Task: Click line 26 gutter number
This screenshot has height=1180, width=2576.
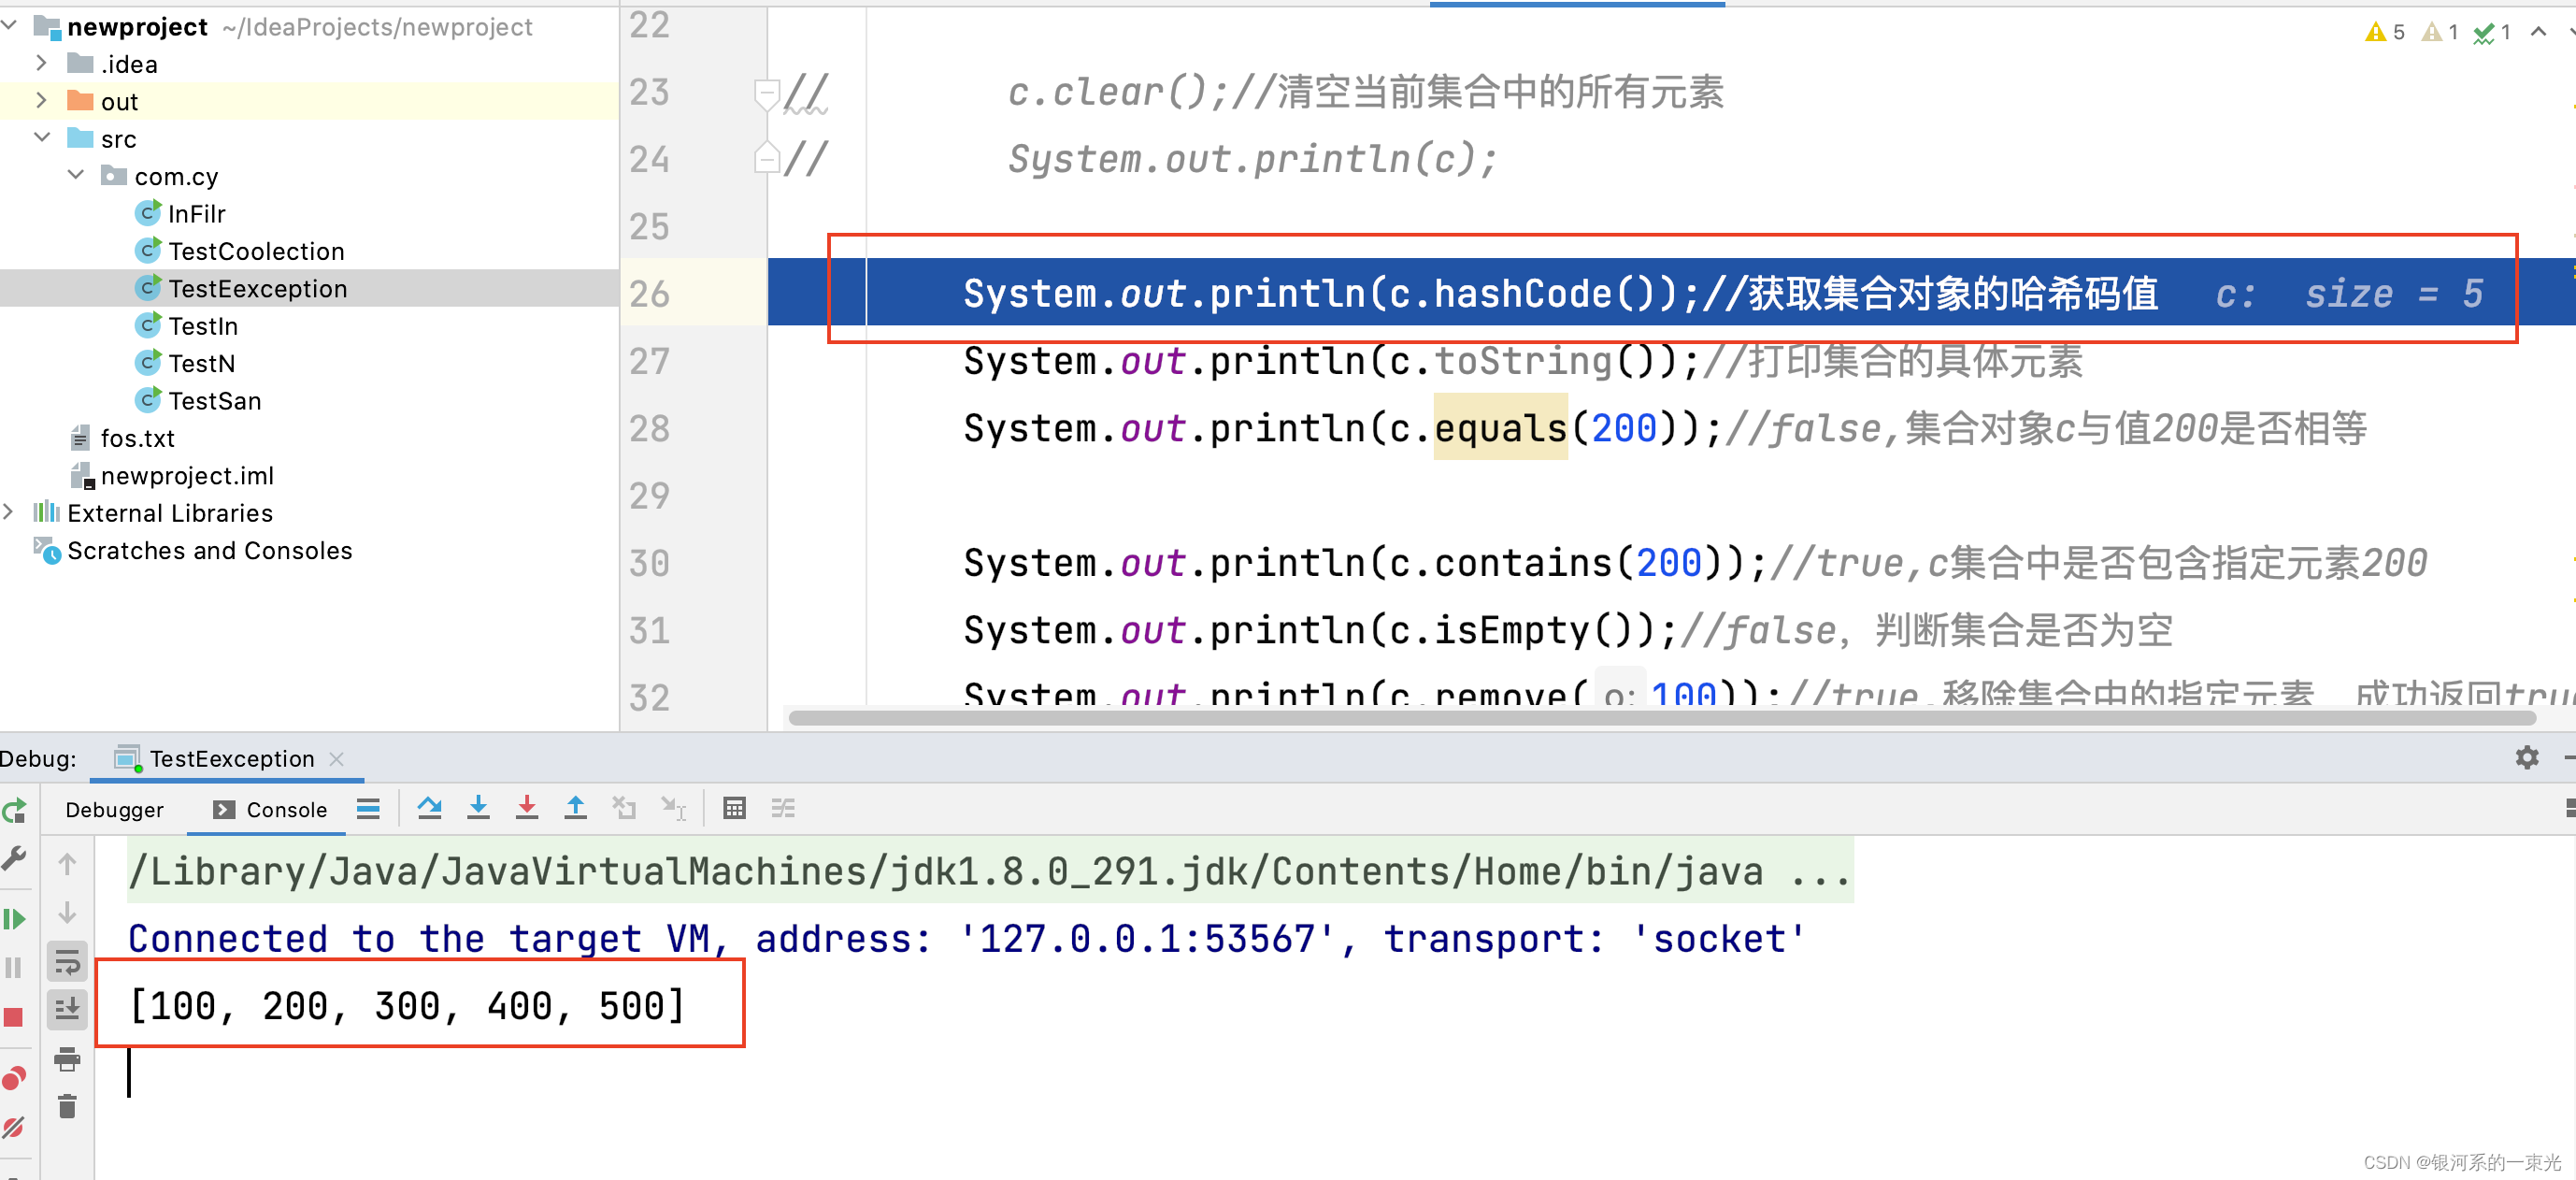Action: pos(649,293)
